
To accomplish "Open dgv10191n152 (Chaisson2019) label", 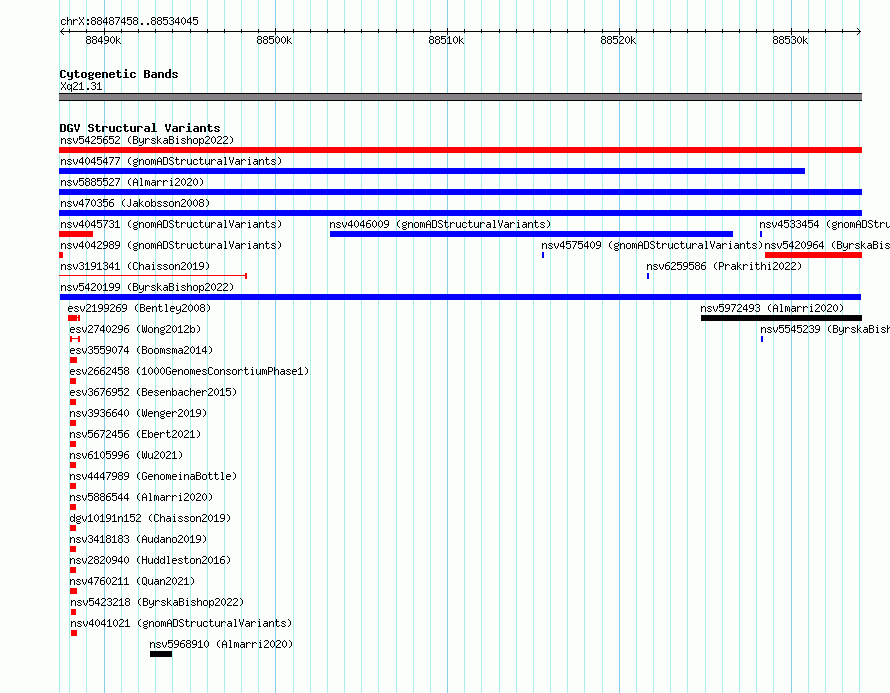I will (x=150, y=518).
